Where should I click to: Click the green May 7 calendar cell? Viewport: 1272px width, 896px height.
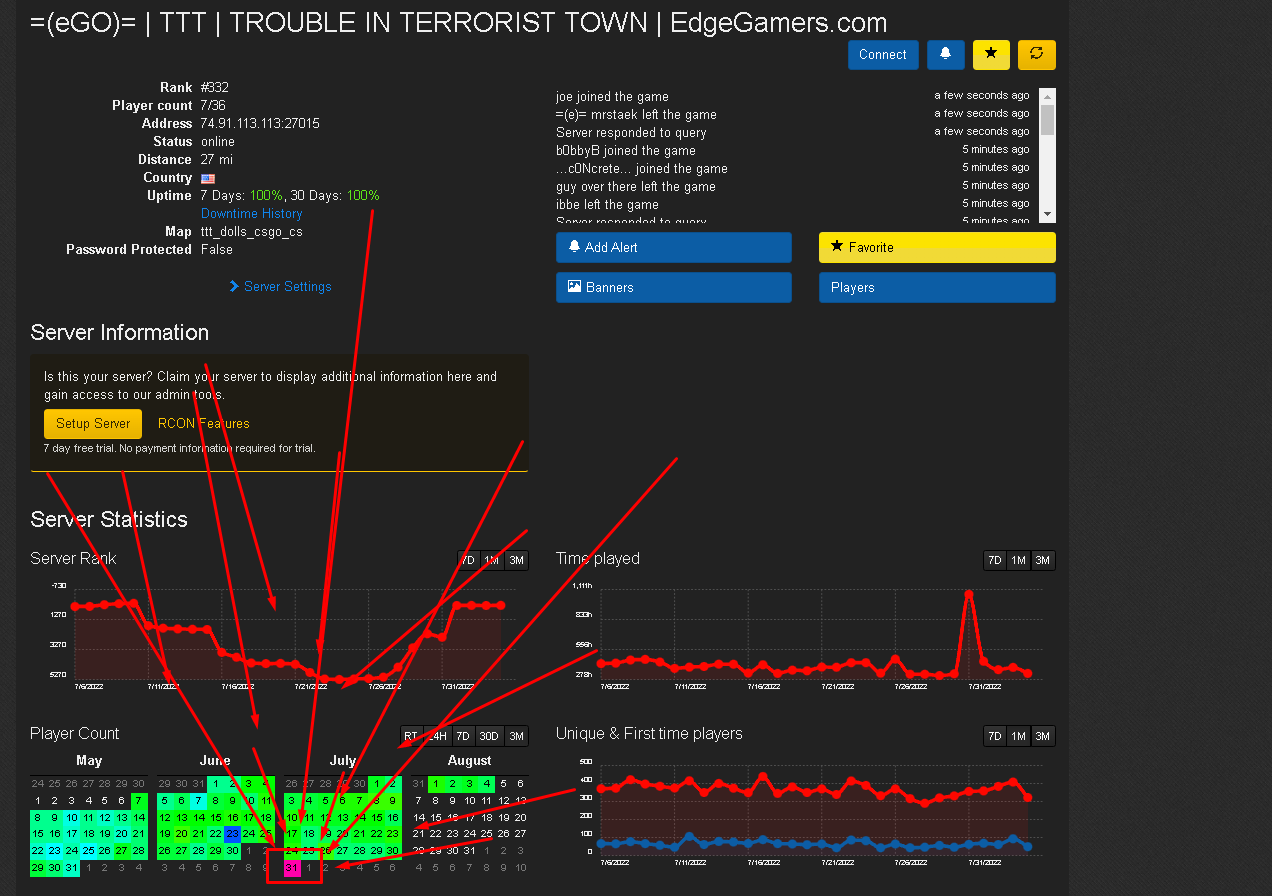tap(139, 800)
